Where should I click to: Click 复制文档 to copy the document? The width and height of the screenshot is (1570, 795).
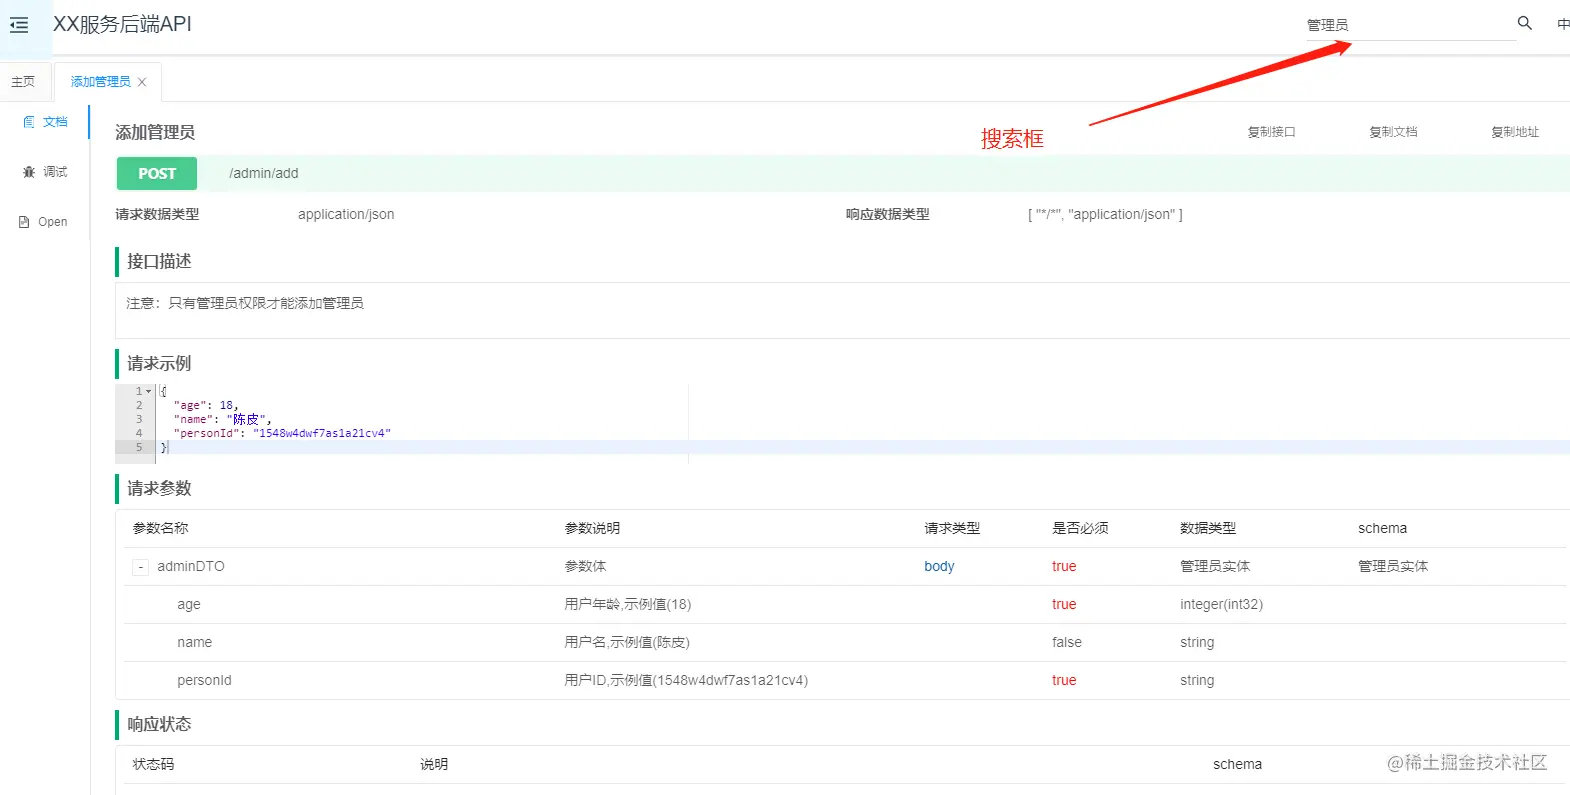tap(1393, 132)
